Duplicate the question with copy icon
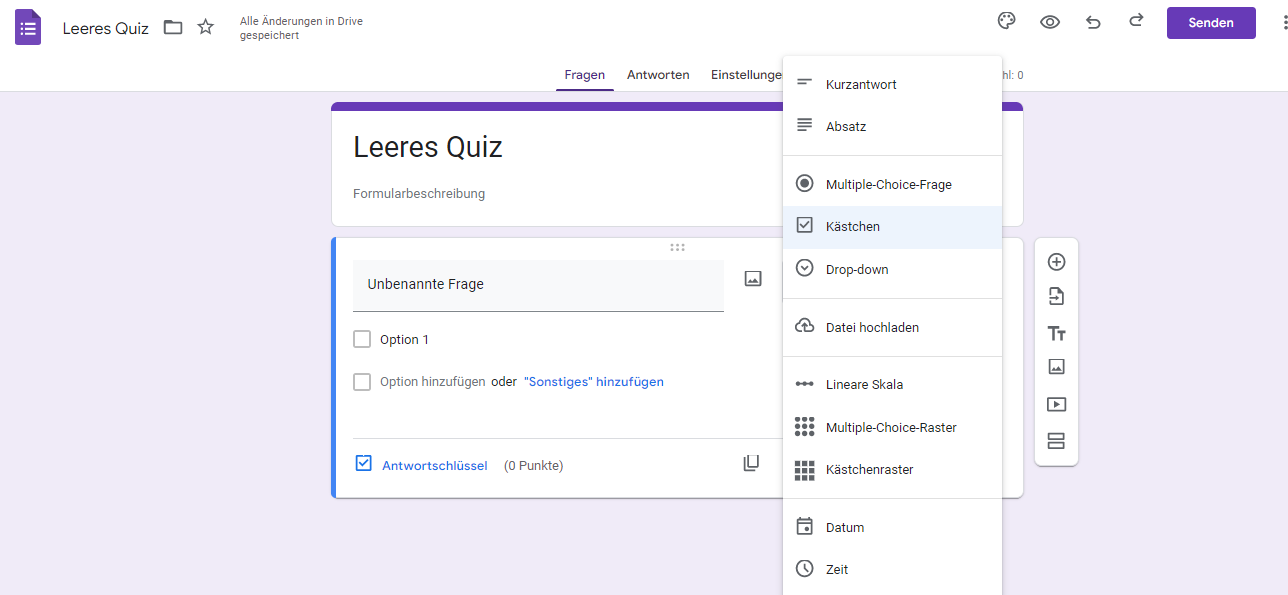1288x595 pixels. click(751, 463)
